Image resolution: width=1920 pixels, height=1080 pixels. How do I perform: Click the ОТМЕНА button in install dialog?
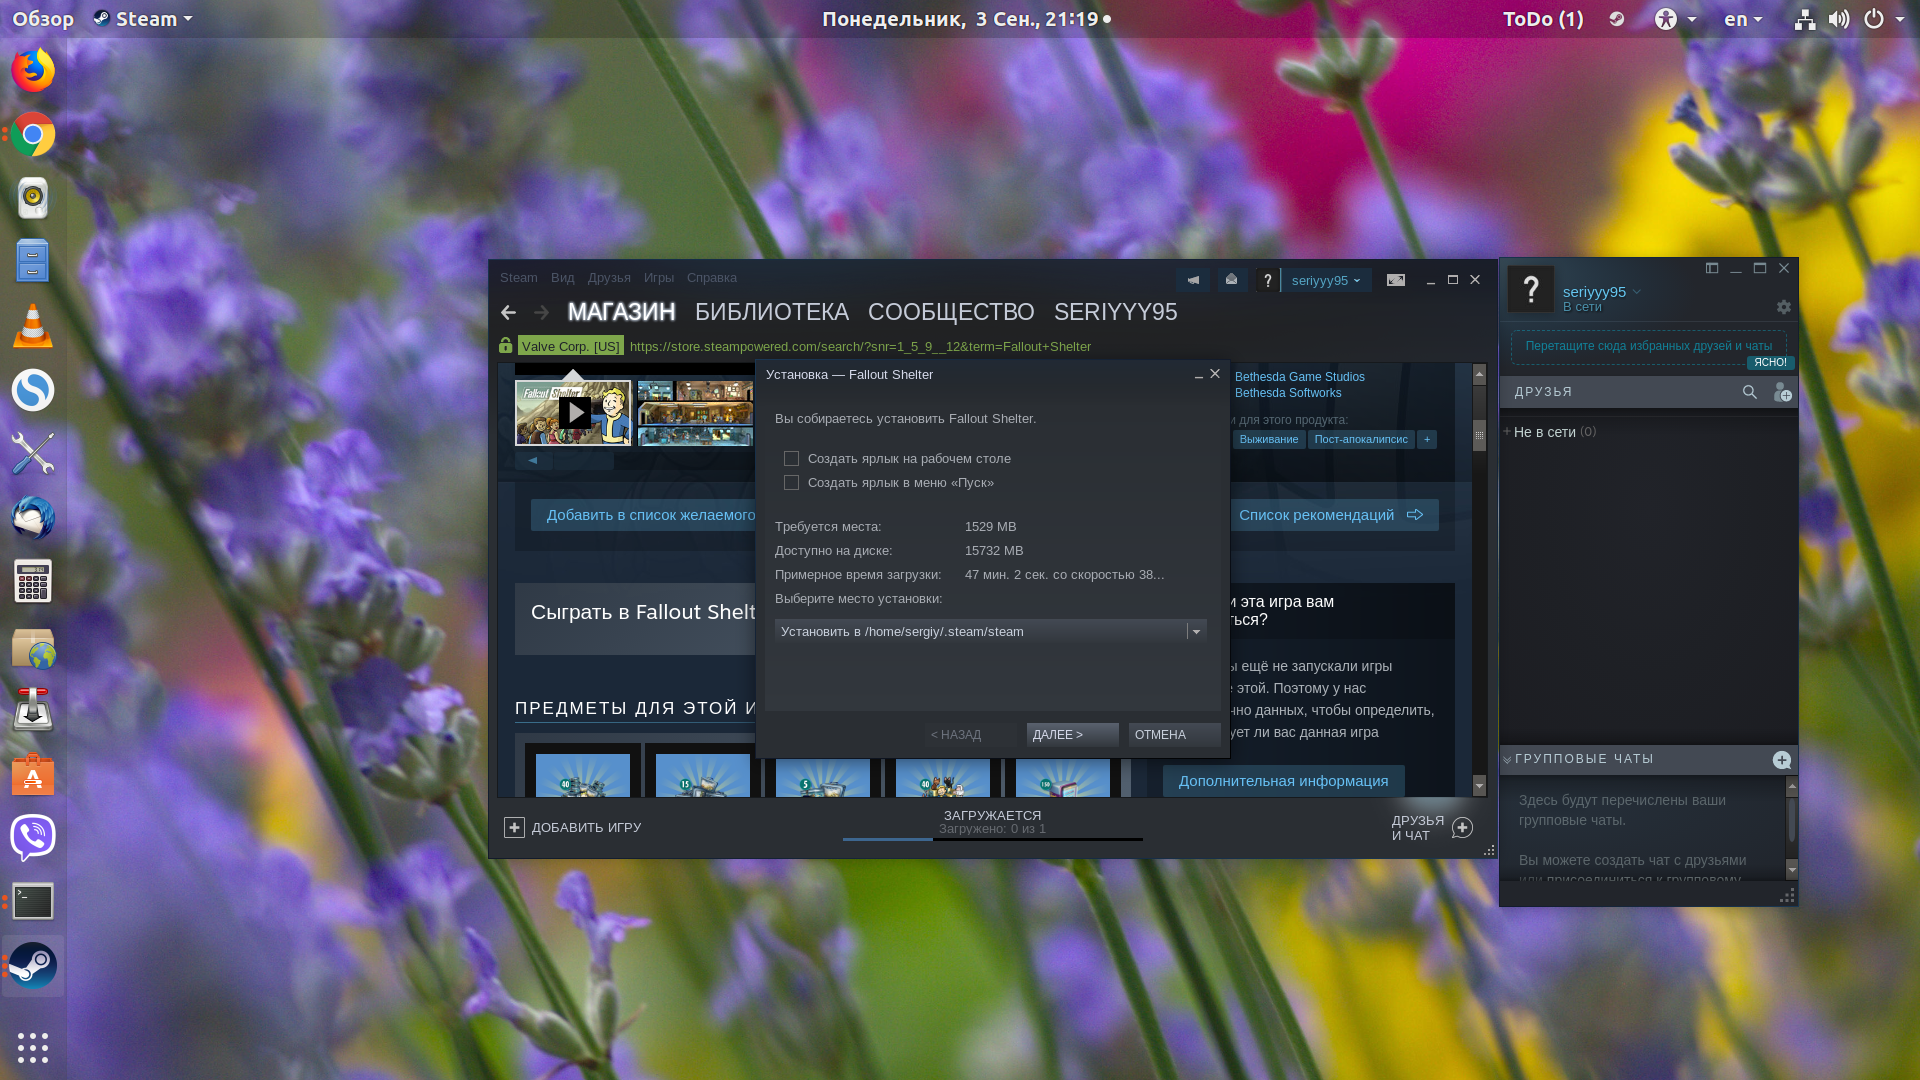click(x=1174, y=735)
